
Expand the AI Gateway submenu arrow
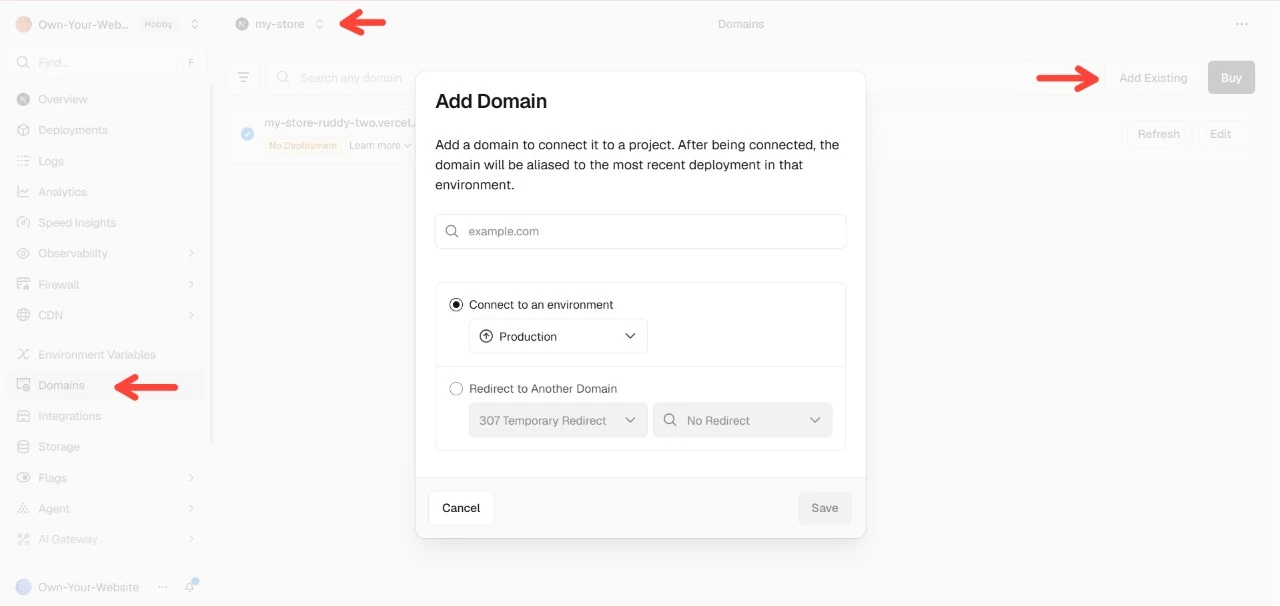[x=191, y=539]
